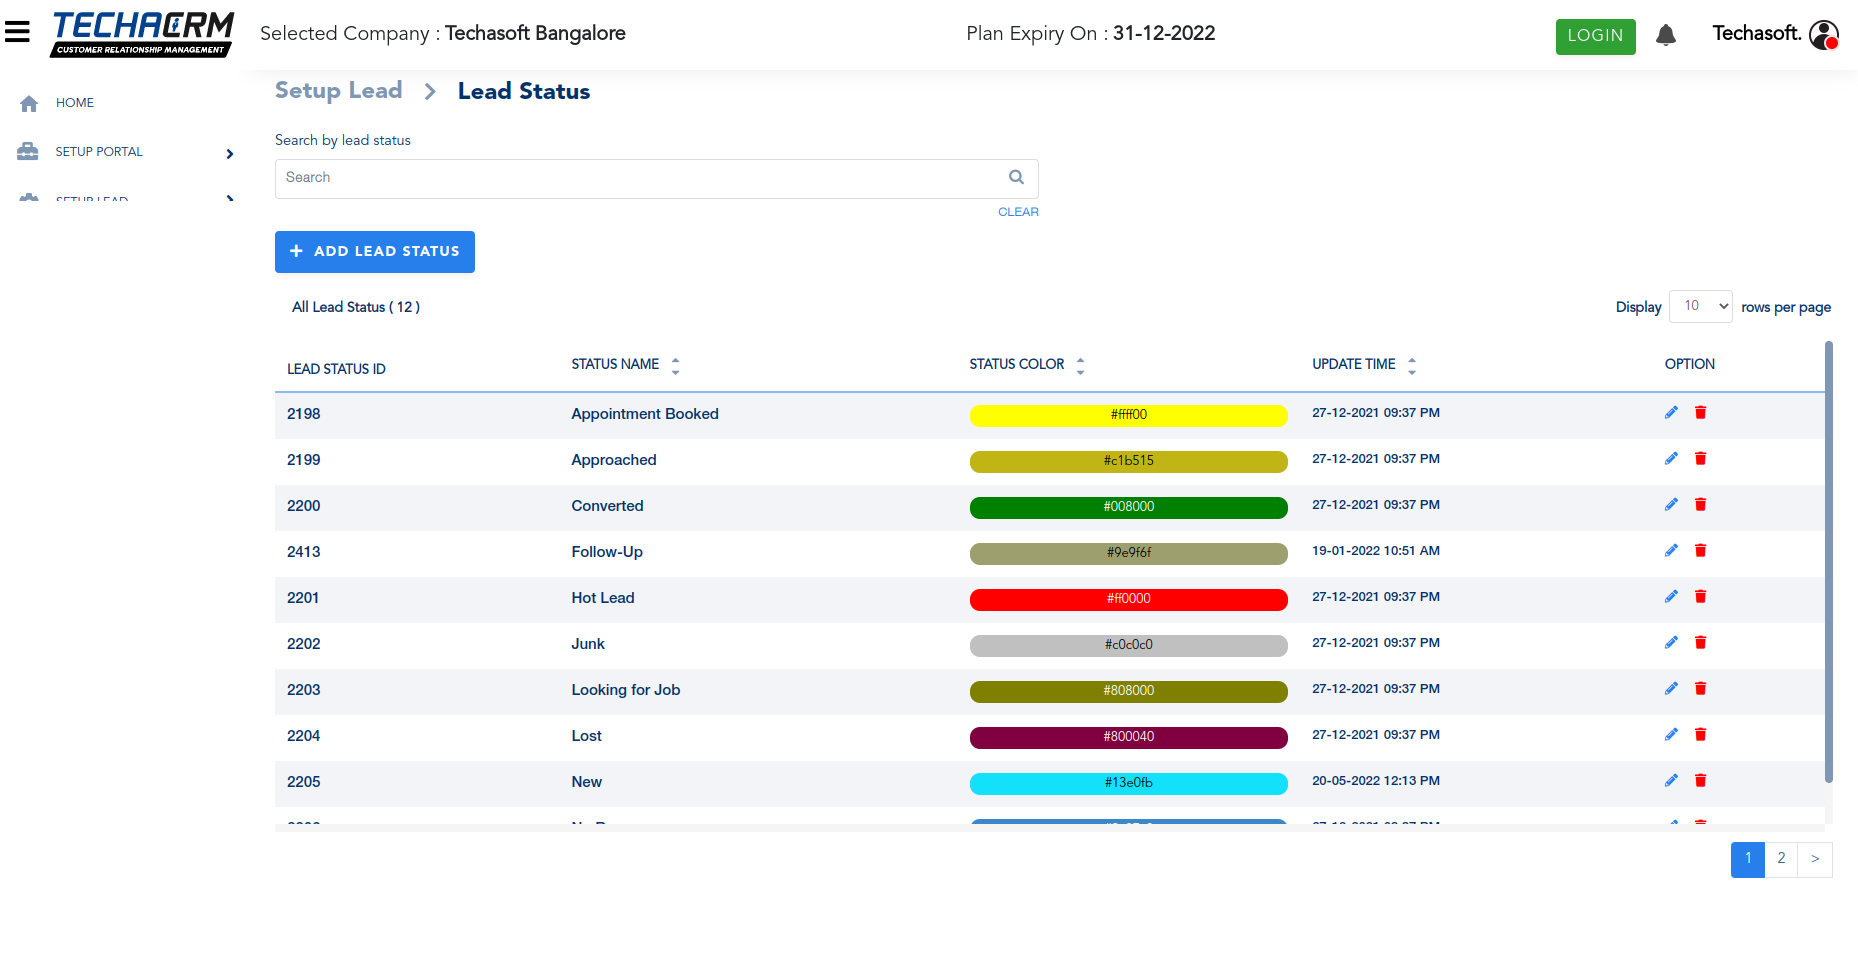Click the table vertical scrollbar

[x=1828, y=562]
